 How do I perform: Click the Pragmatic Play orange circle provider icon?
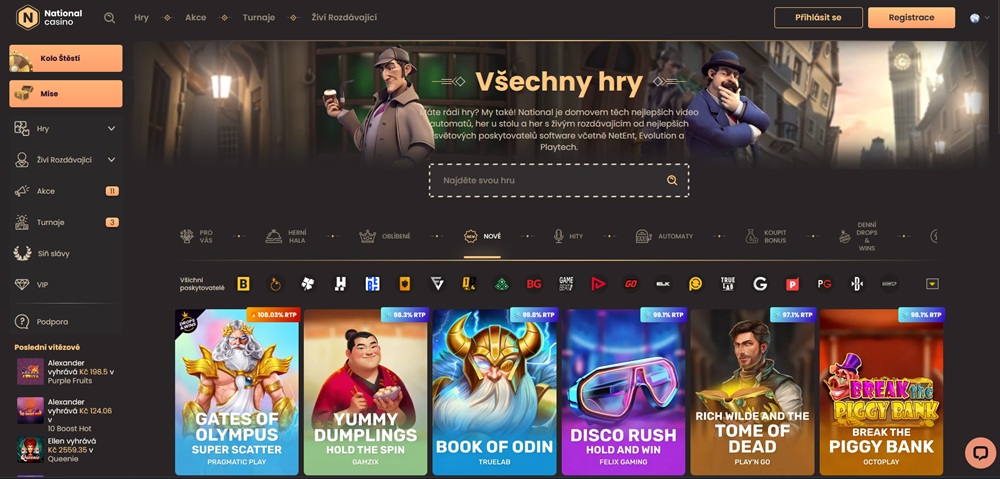pos(276,284)
